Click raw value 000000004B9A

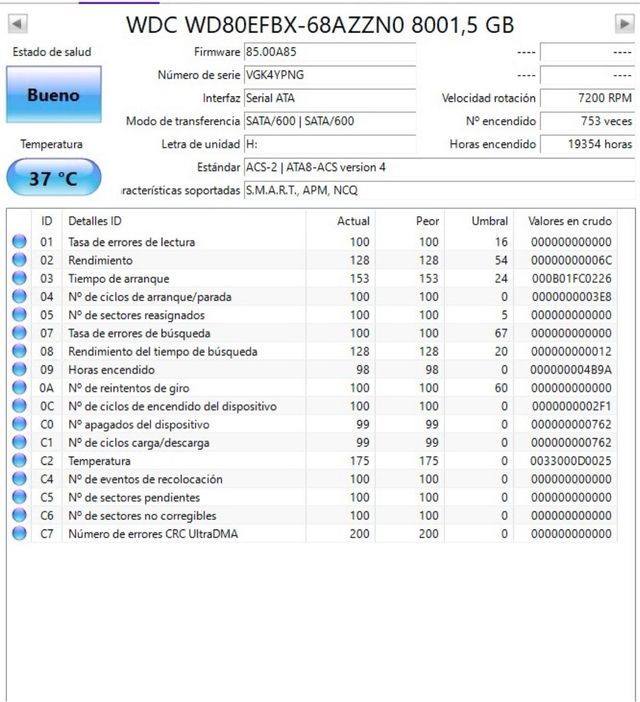571,370
